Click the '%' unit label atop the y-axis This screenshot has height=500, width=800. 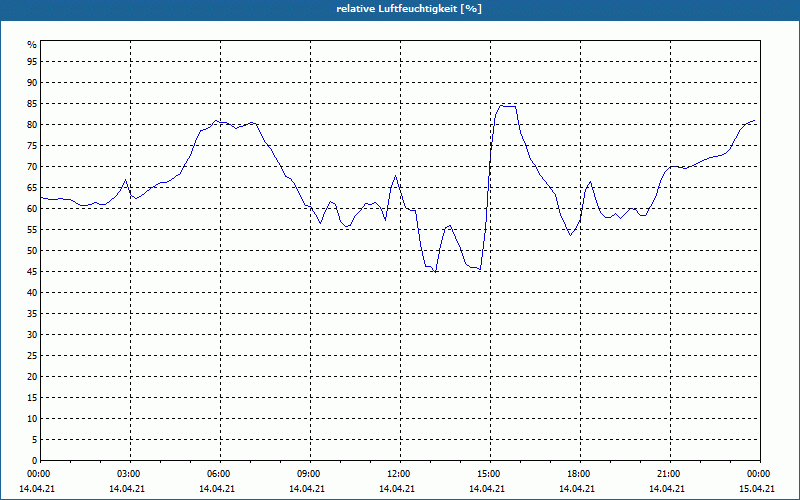pos(32,45)
